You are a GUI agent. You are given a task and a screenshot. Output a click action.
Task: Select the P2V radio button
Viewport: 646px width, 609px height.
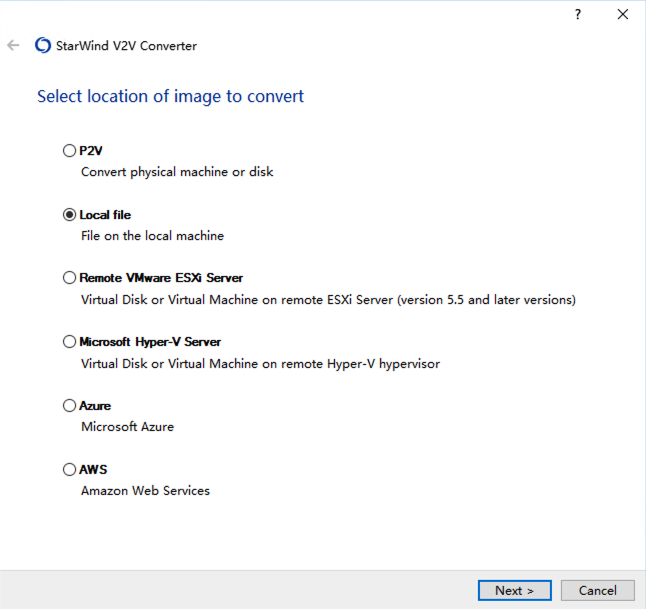tap(69, 150)
